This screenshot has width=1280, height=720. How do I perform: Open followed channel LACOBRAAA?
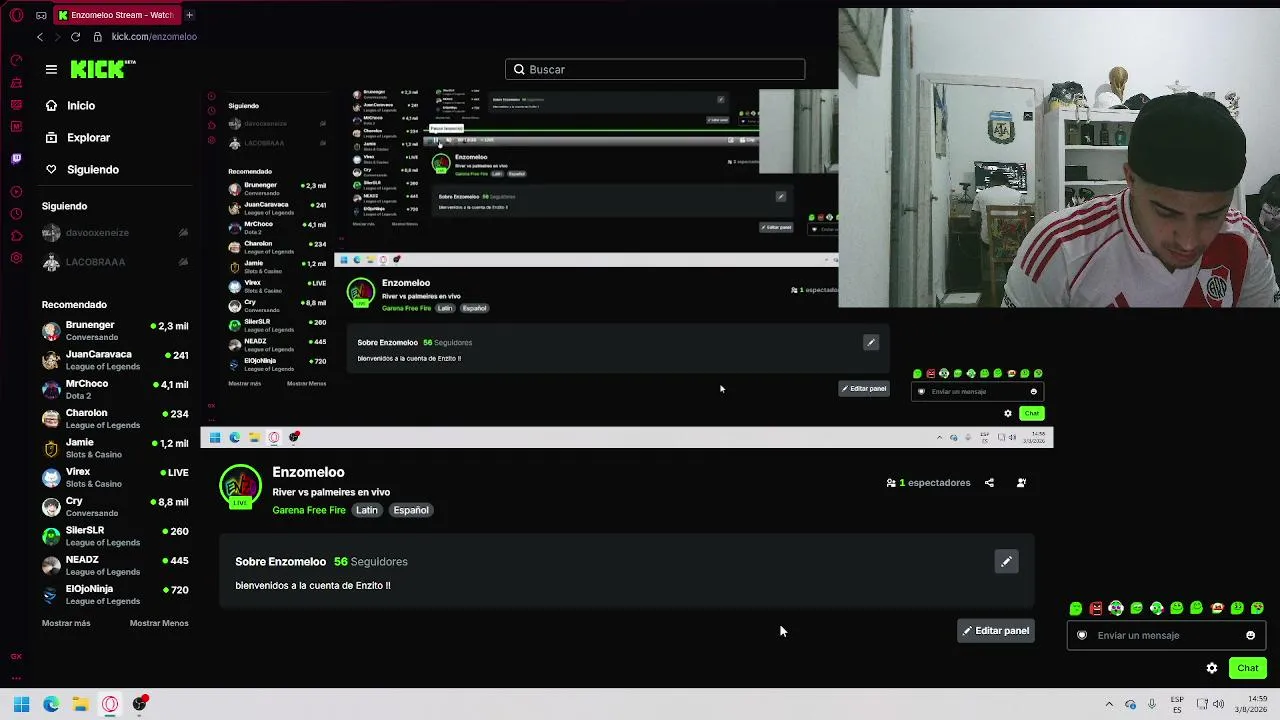[x=115, y=262]
